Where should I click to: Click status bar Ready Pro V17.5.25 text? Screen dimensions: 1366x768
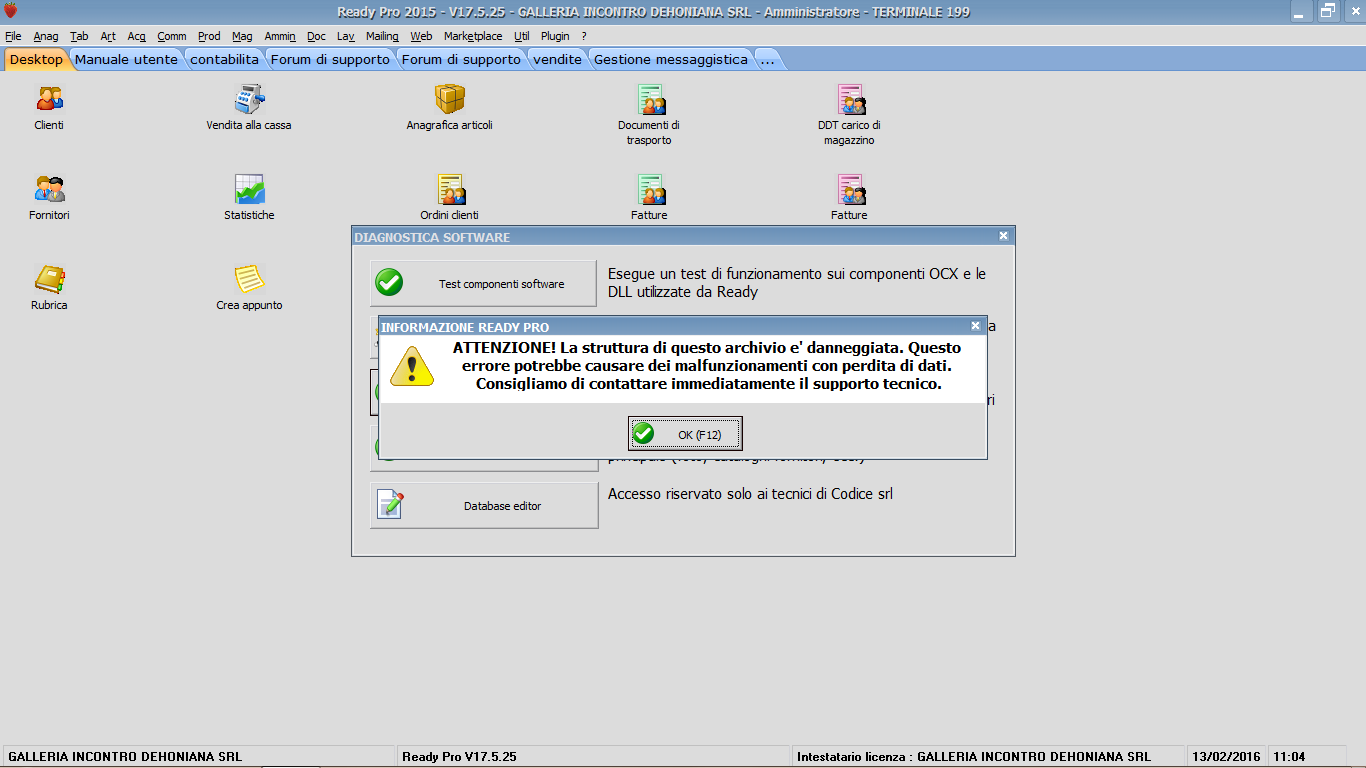point(459,757)
